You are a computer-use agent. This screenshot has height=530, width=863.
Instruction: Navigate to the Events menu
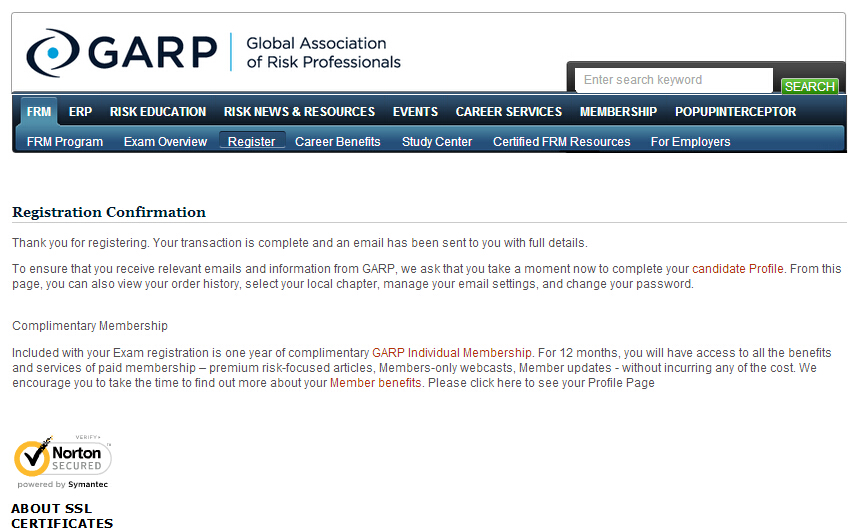click(x=415, y=112)
